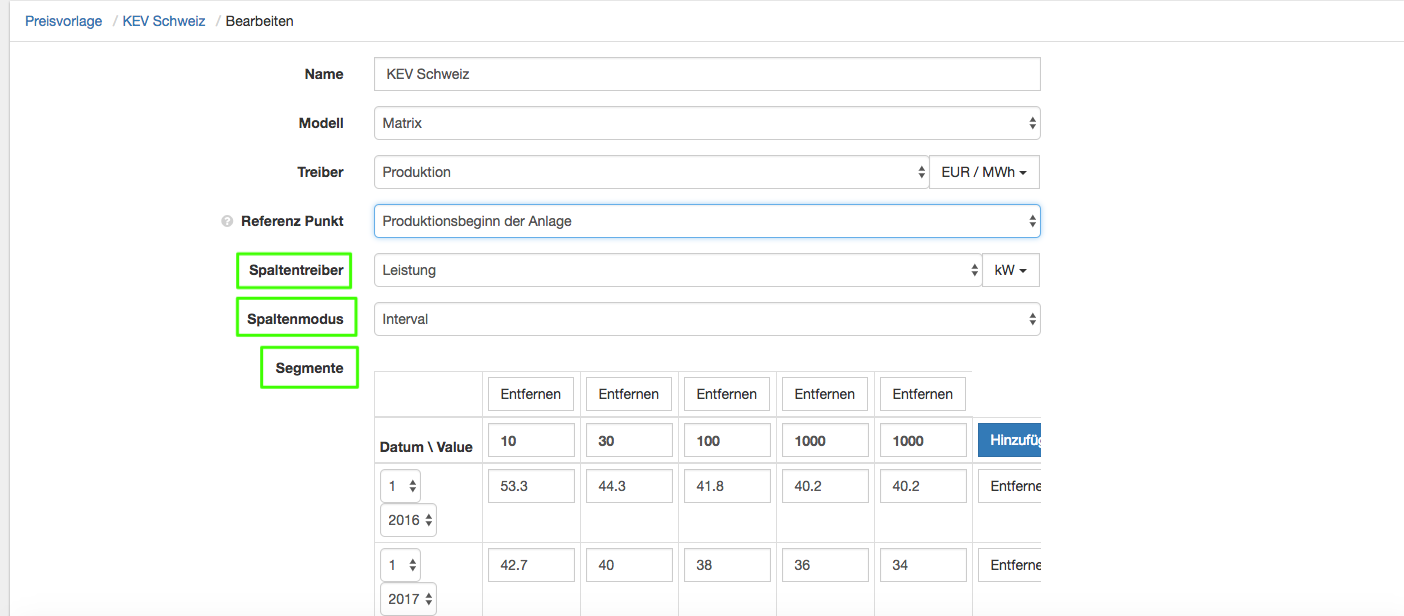The width and height of the screenshot is (1404, 616).
Task: Open the kW unit dropdown
Action: (x=1011, y=270)
